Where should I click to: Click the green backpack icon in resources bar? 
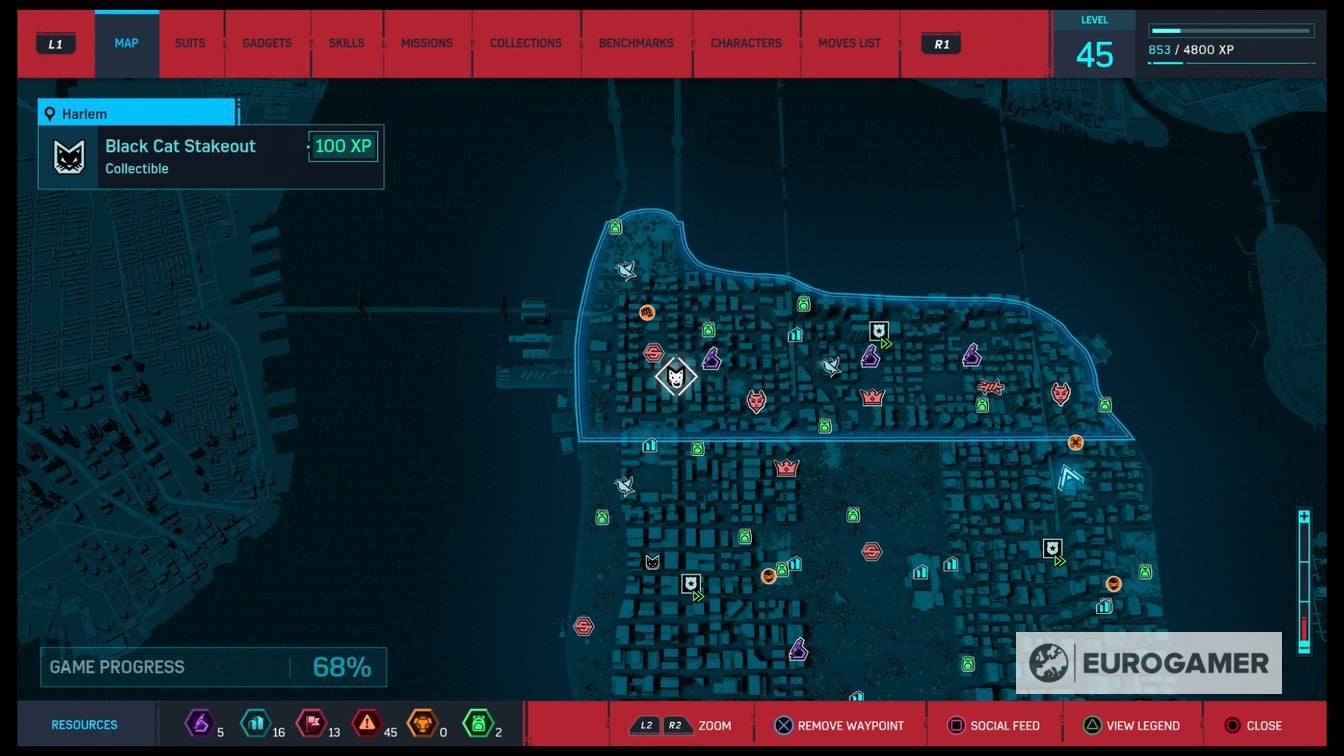pos(477,723)
